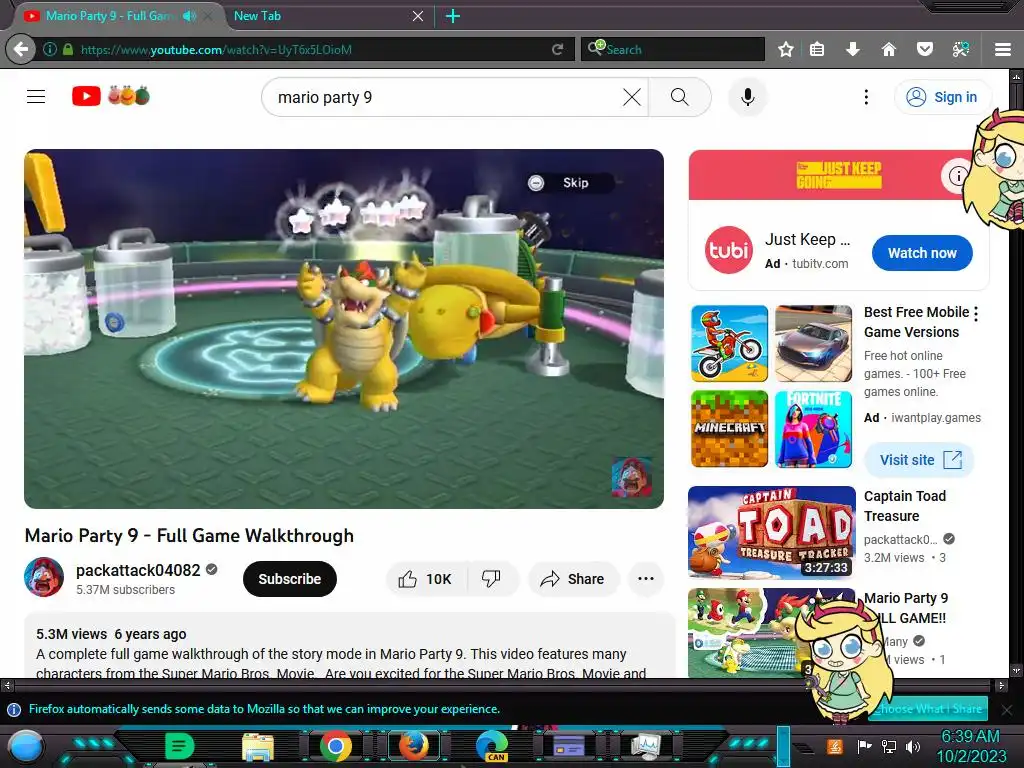Open Google Chrome from the taskbar

click(x=336, y=746)
